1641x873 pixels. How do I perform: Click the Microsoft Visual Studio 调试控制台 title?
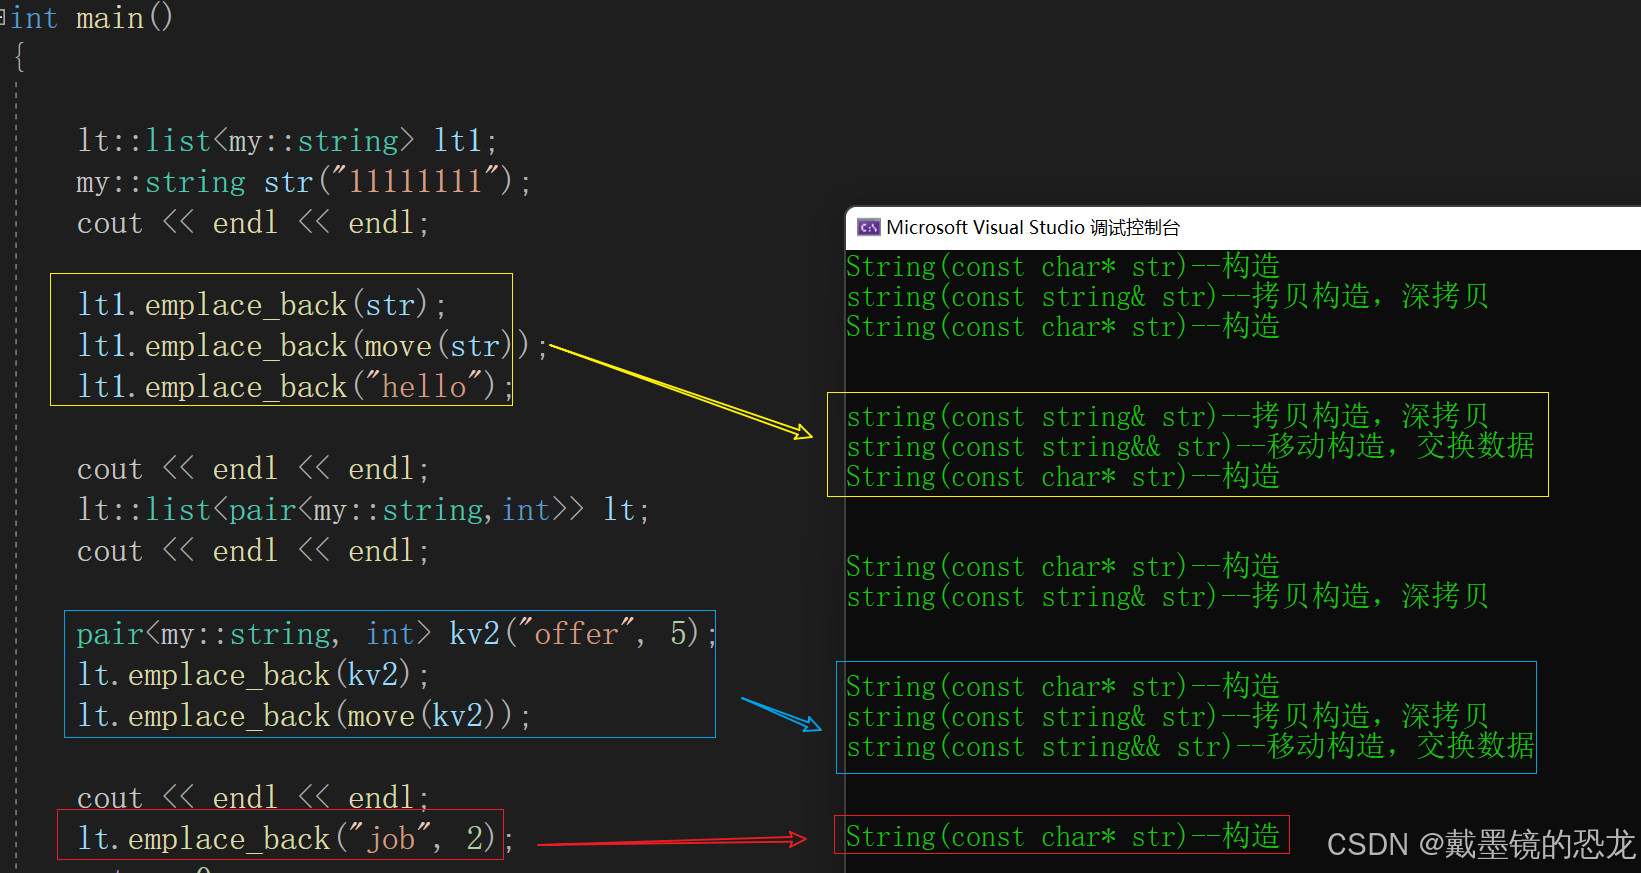click(x=1033, y=228)
